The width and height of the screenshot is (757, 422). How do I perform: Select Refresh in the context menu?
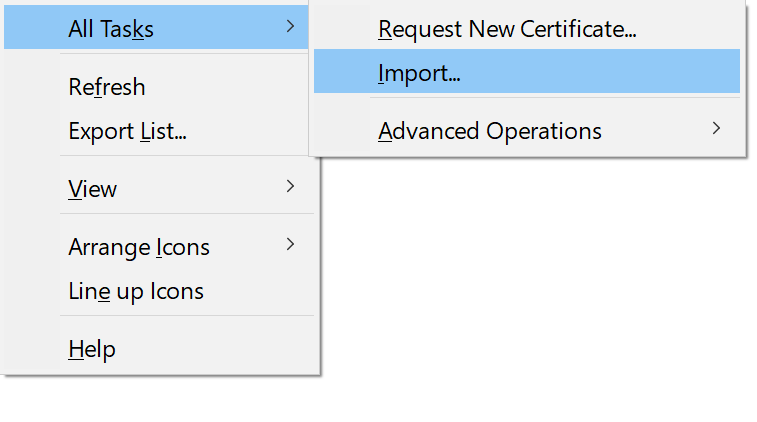click(107, 87)
